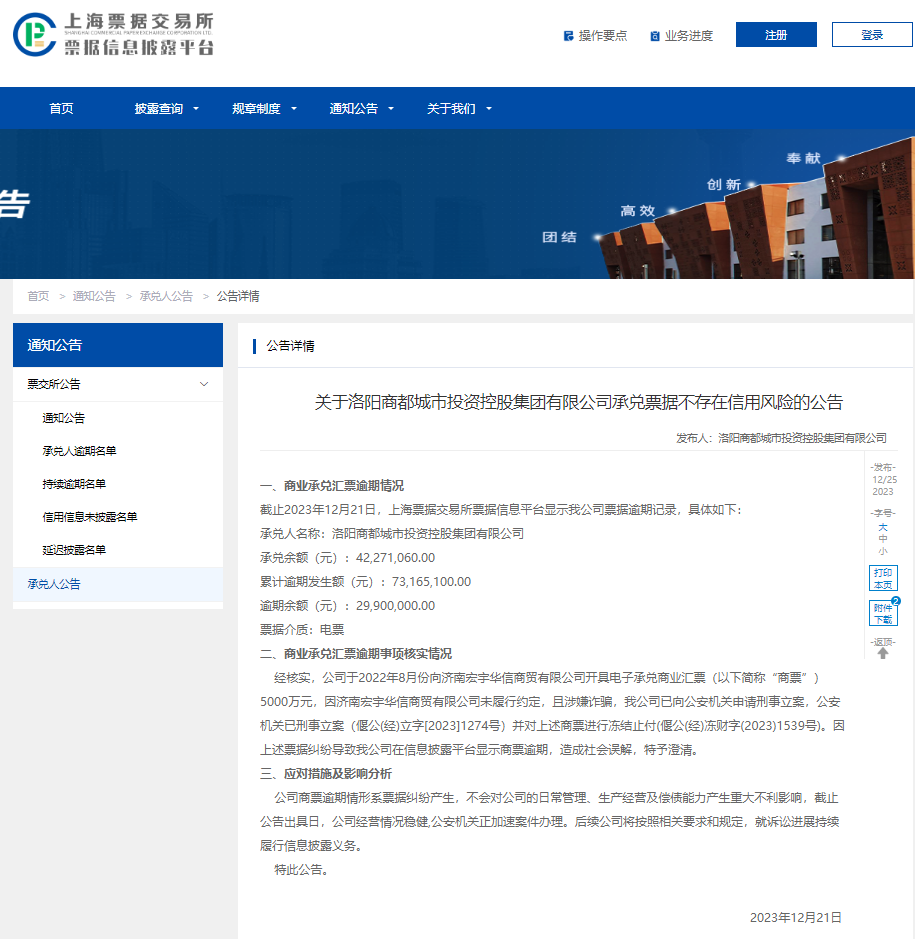Click the 票据介质：电票 line

click(302, 629)
